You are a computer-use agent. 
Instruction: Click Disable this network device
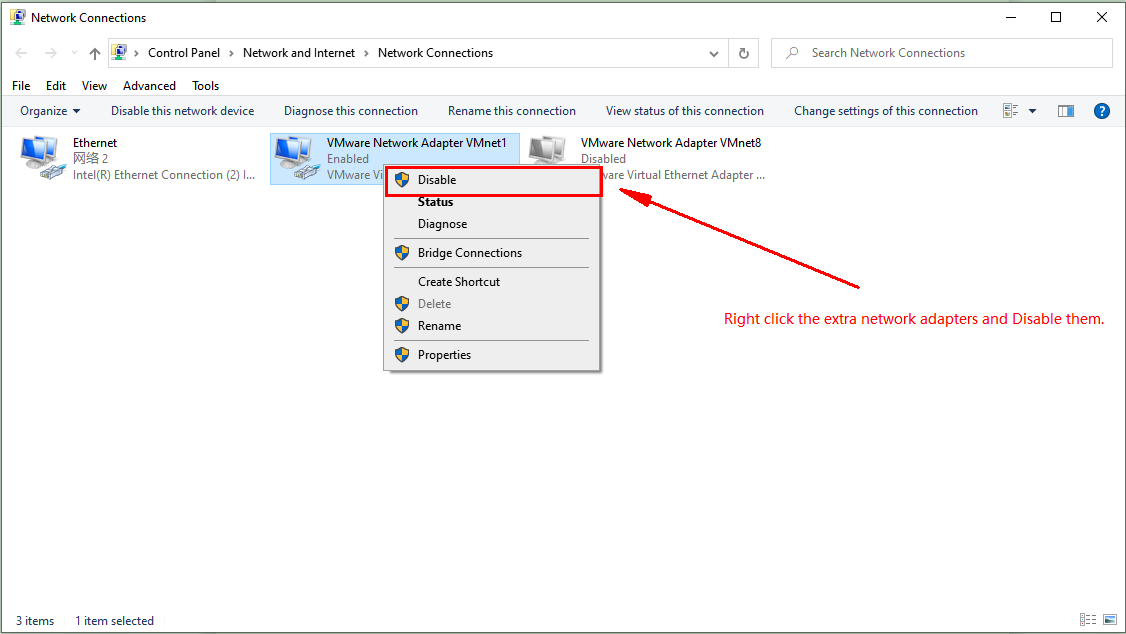[x=182, y=111]
